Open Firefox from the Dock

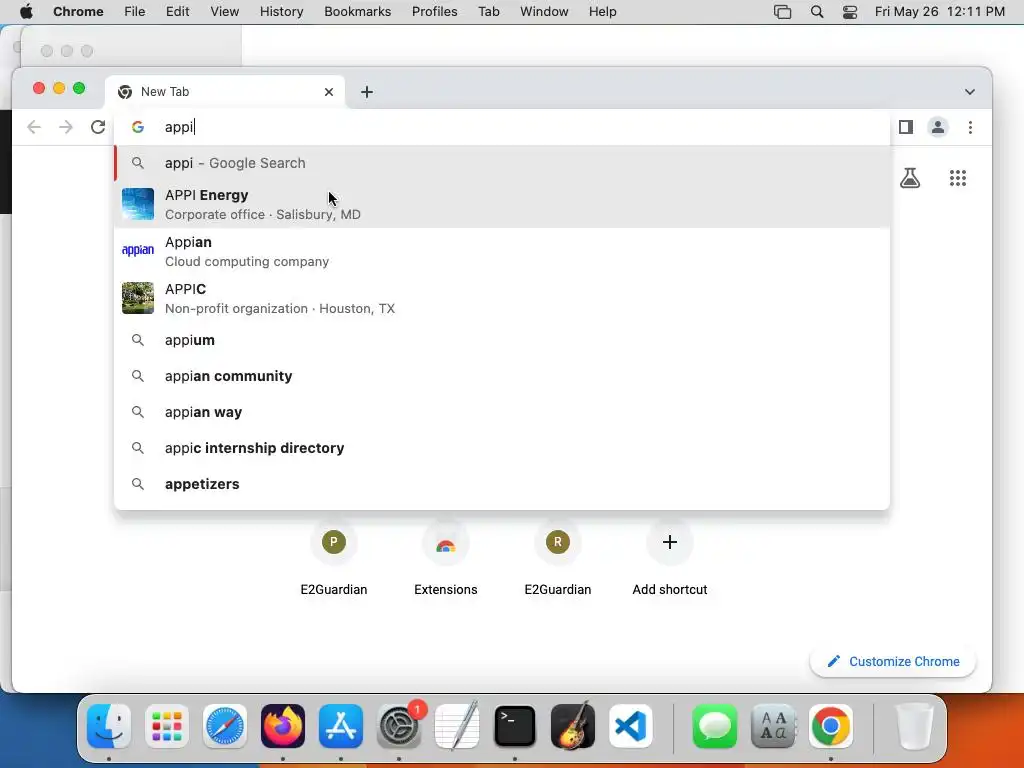(283, 726)
